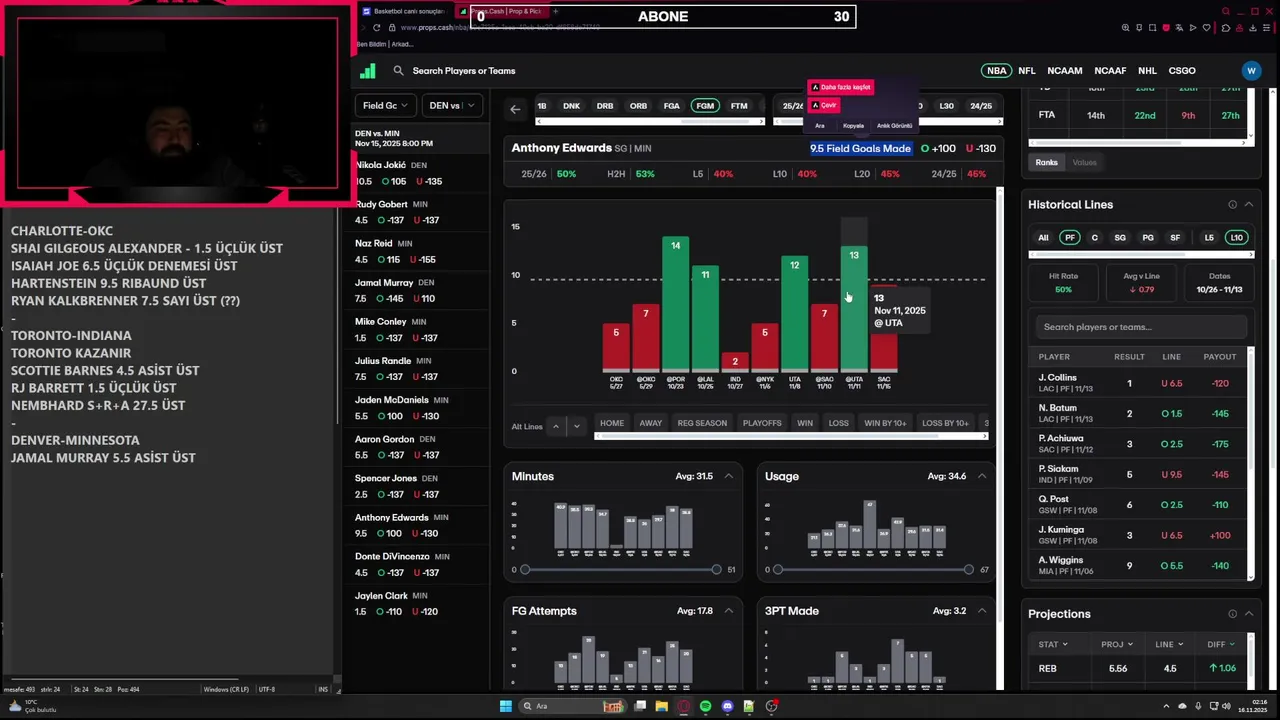Image resolution: width=1280 pixels, height=720 pixels.
Task: Filter chart by AWAY games
Action: [x=651, y=423]
